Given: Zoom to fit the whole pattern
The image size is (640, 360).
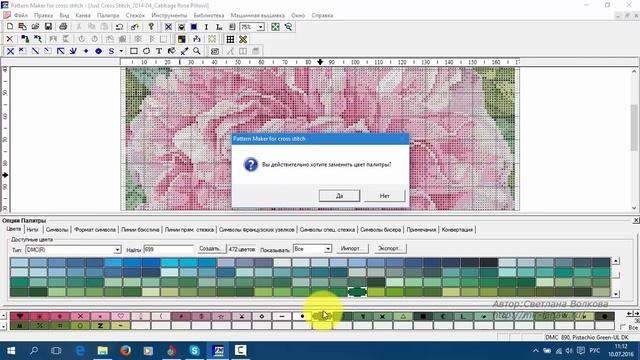Looking at the screenshot, I should point(276,27).
